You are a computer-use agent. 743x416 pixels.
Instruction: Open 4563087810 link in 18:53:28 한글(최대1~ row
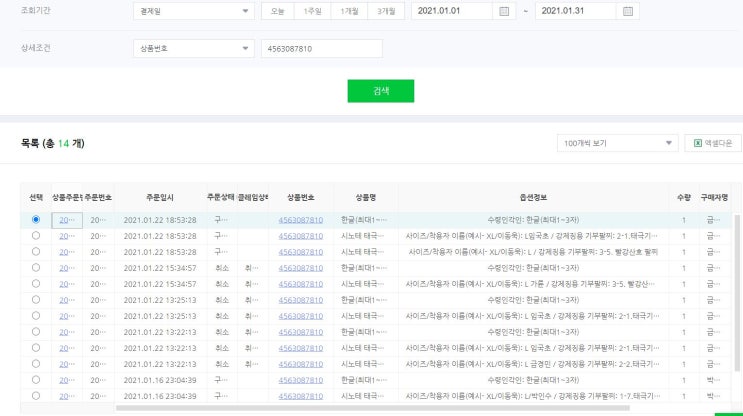click(300, 220)
